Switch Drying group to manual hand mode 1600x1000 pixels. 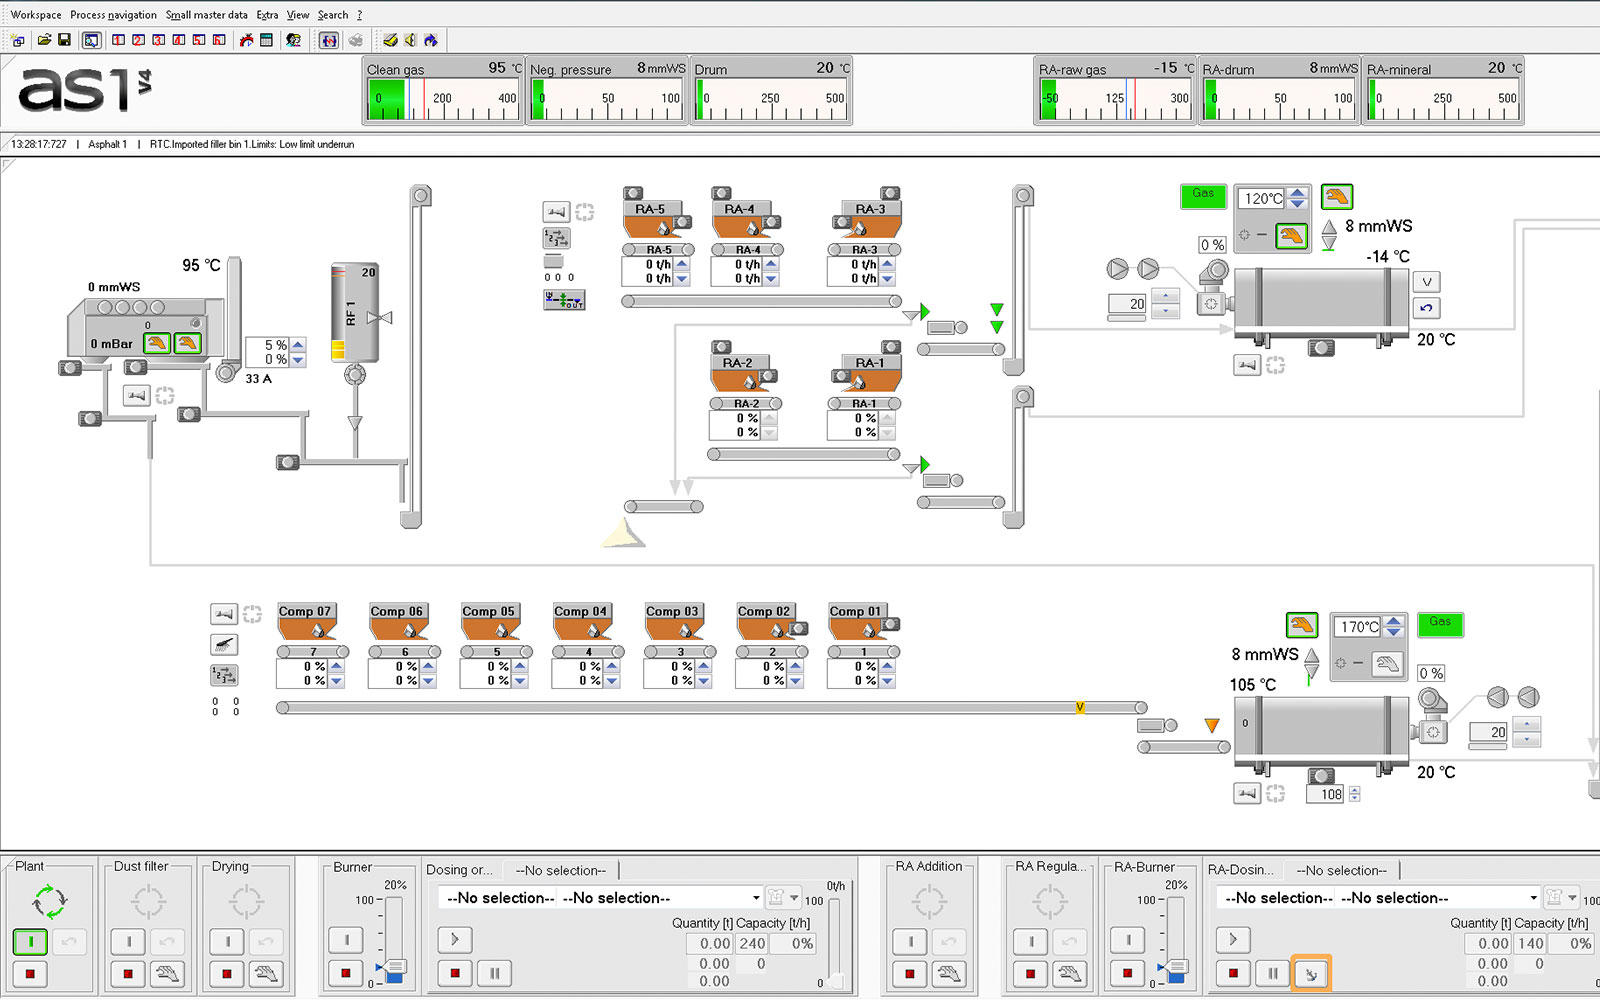(x=266, y=973)
